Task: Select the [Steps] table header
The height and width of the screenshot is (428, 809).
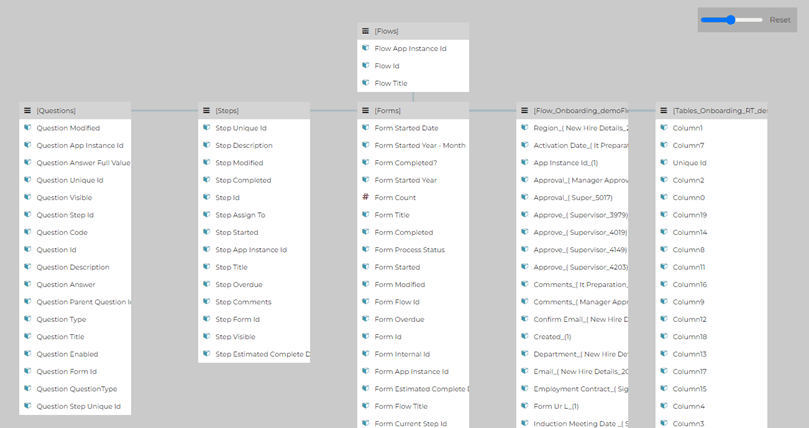Action: pos(254,110)
